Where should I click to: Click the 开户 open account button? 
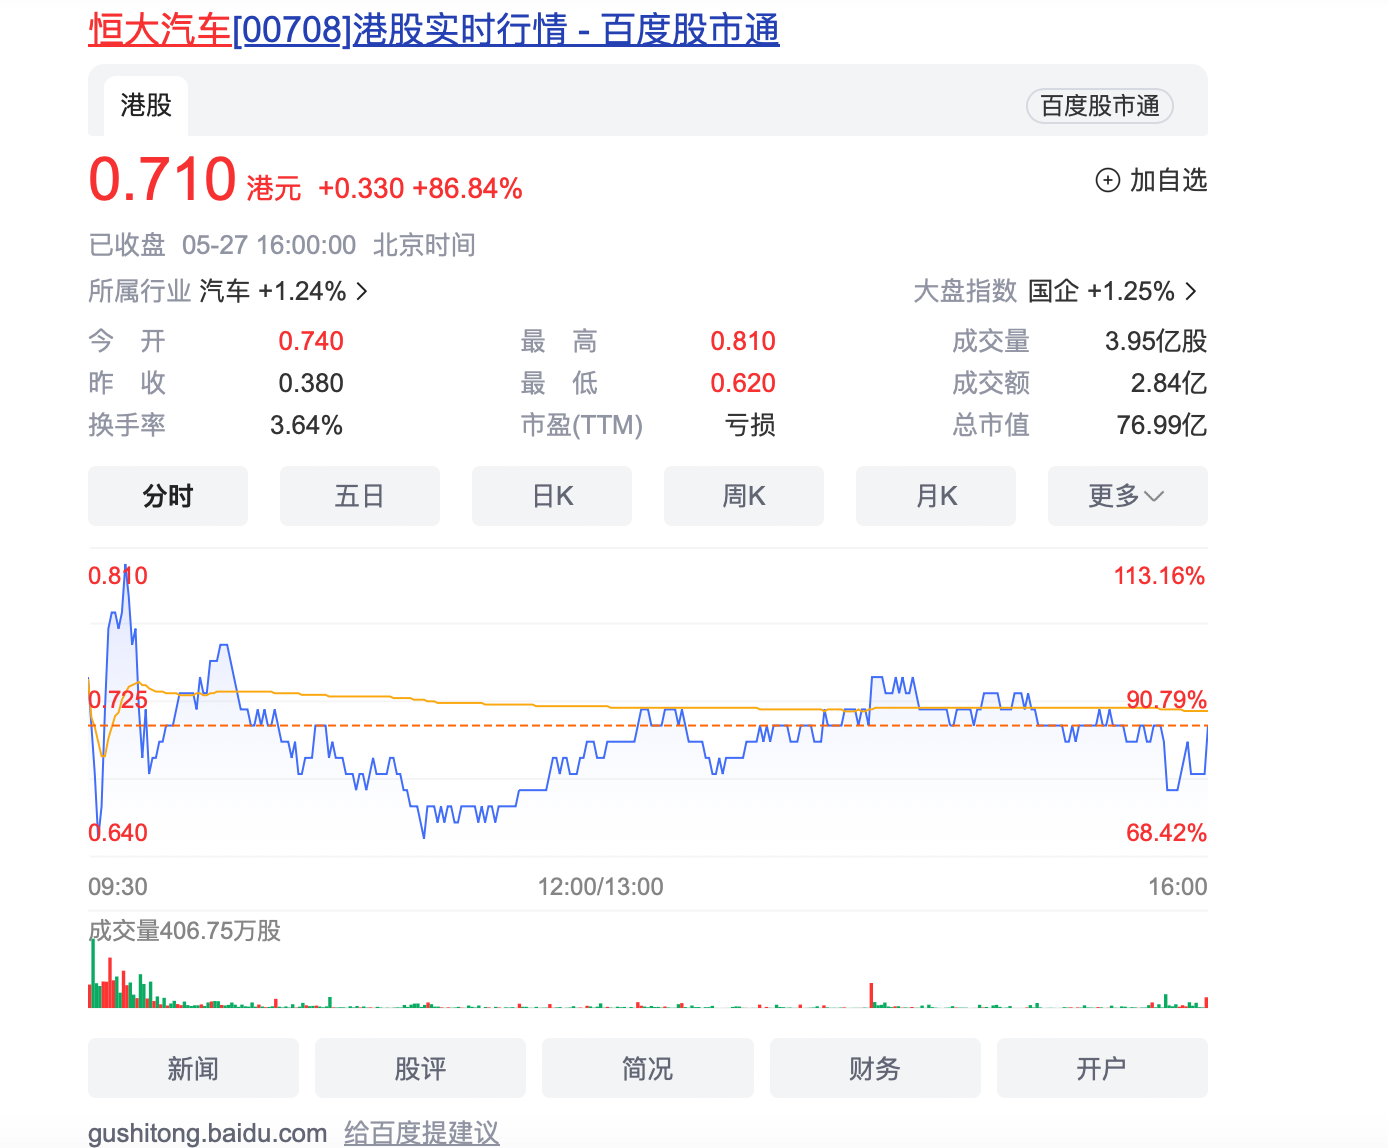pyautogui.click(x=1102, y=1068)
